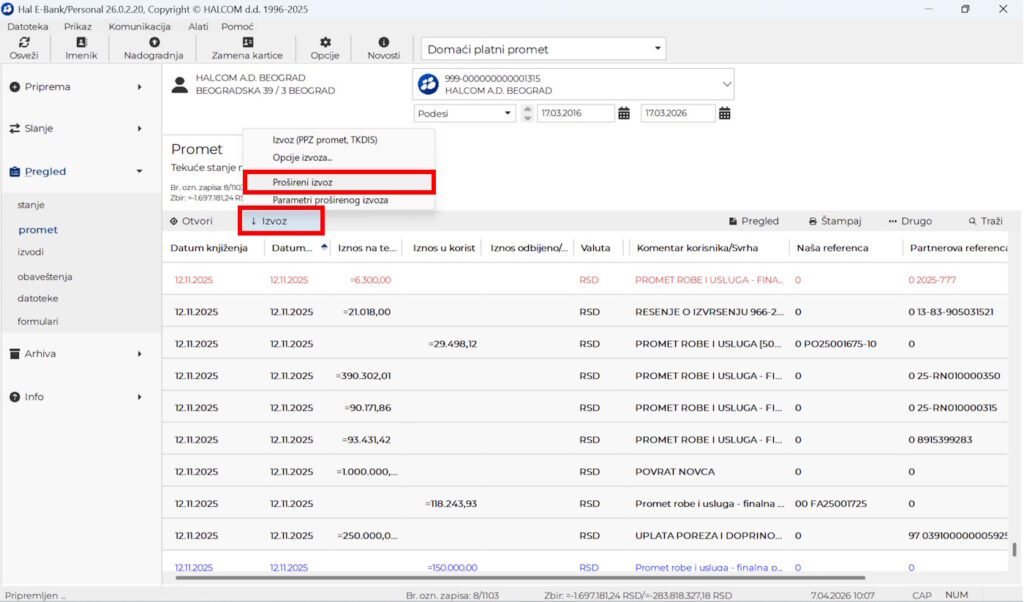Open Opcije settings gear
The image size is (1024, 602).
(325, 43)
